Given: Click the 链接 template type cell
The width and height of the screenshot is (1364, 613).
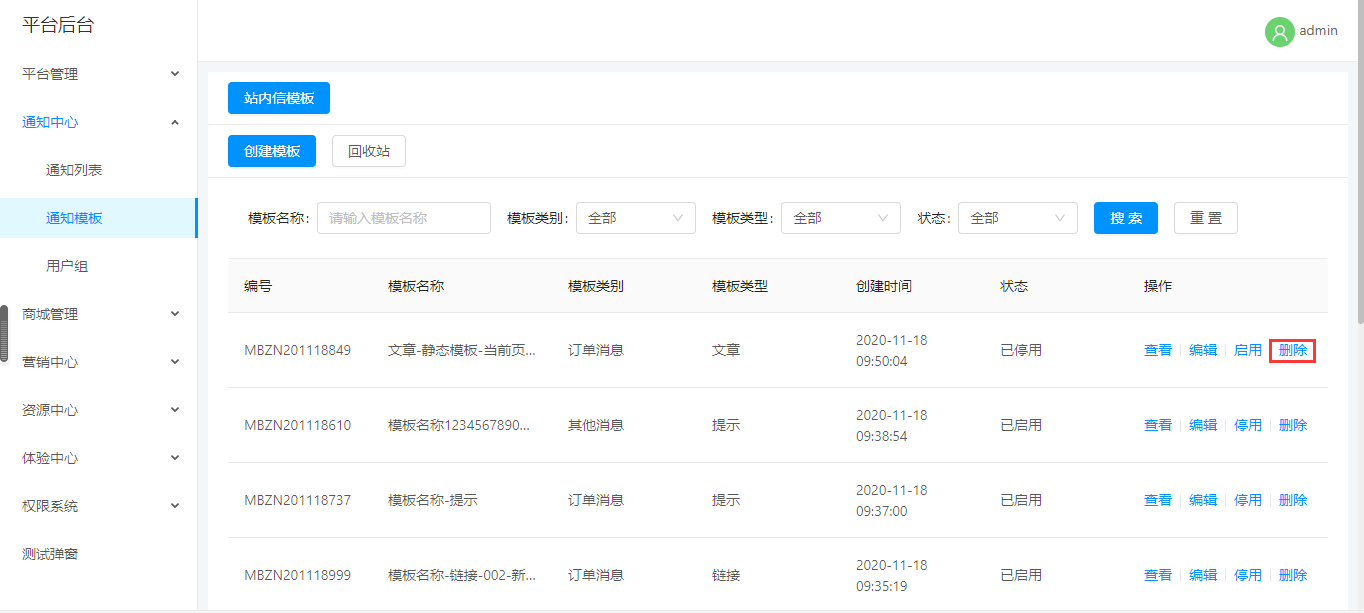Looking at the screenshot, I should click(x=726, y=575).
